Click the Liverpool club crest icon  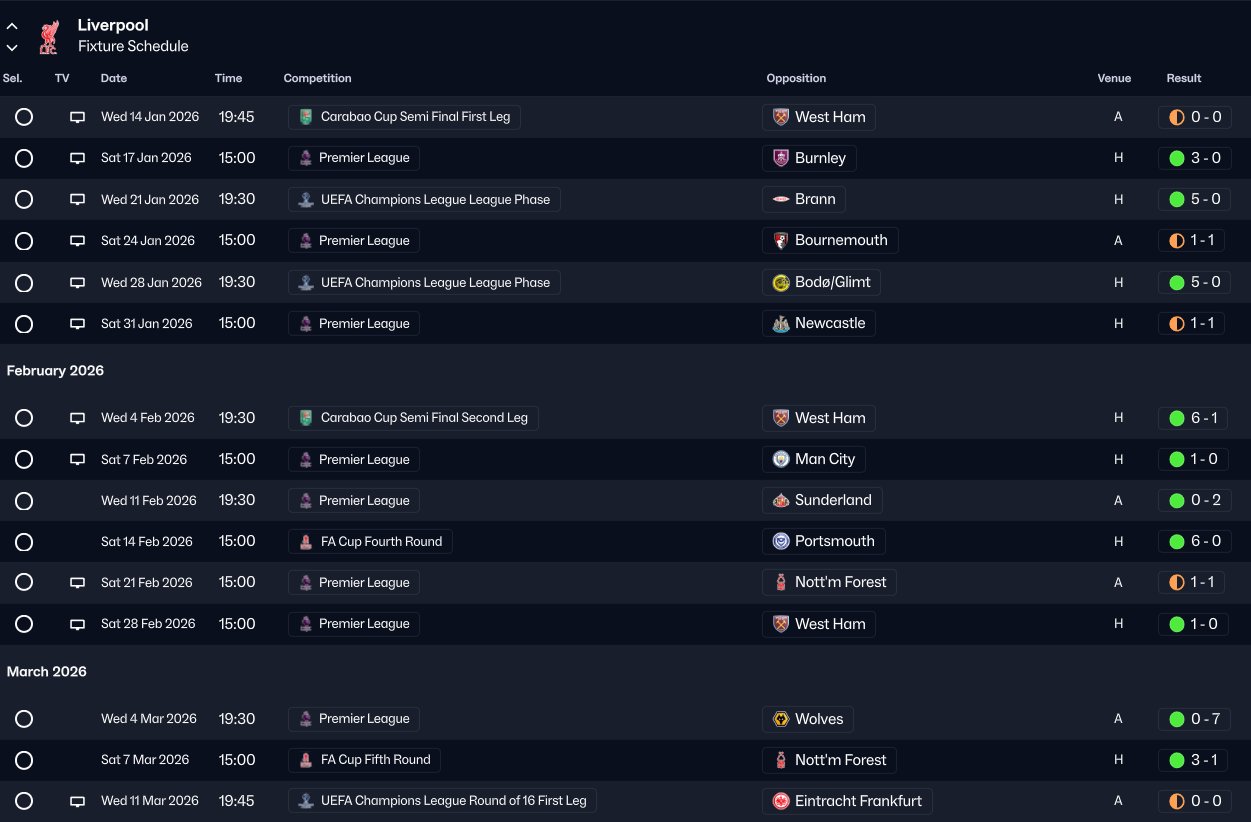pyautogui.click(x=48, y=37)
